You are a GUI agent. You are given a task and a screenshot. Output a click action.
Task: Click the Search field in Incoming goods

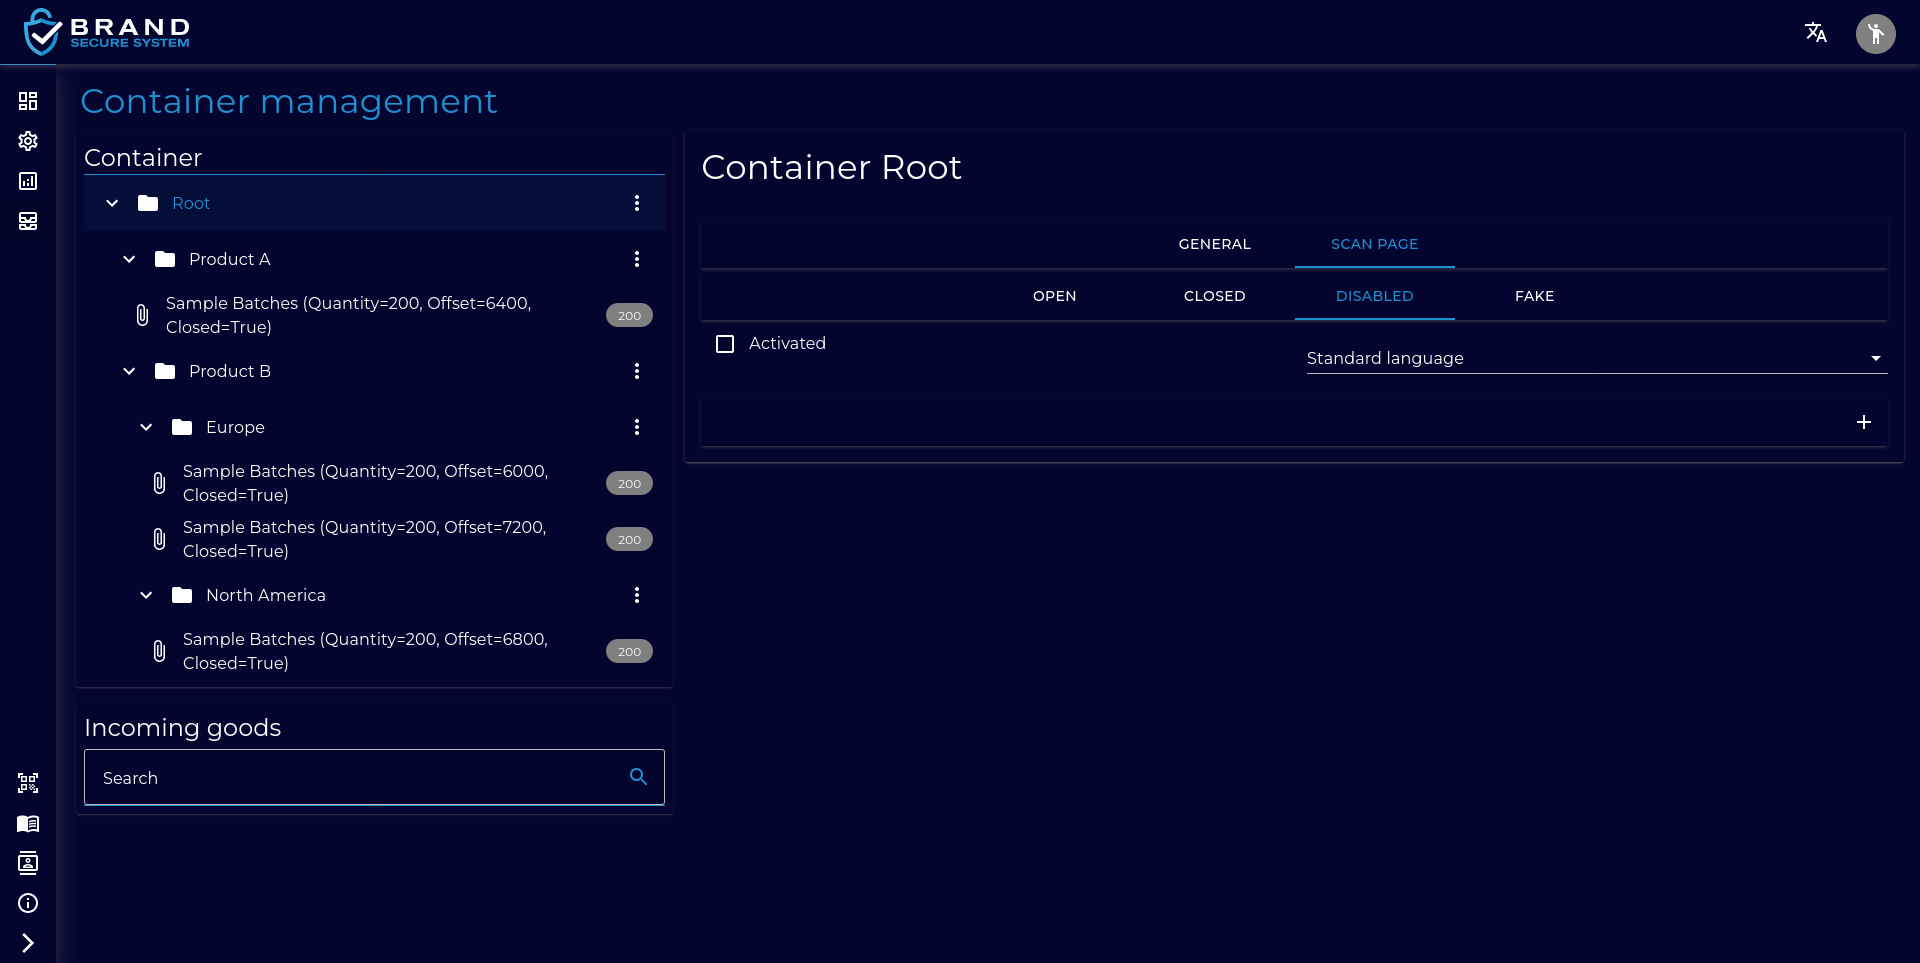click(x=374, y=777)
